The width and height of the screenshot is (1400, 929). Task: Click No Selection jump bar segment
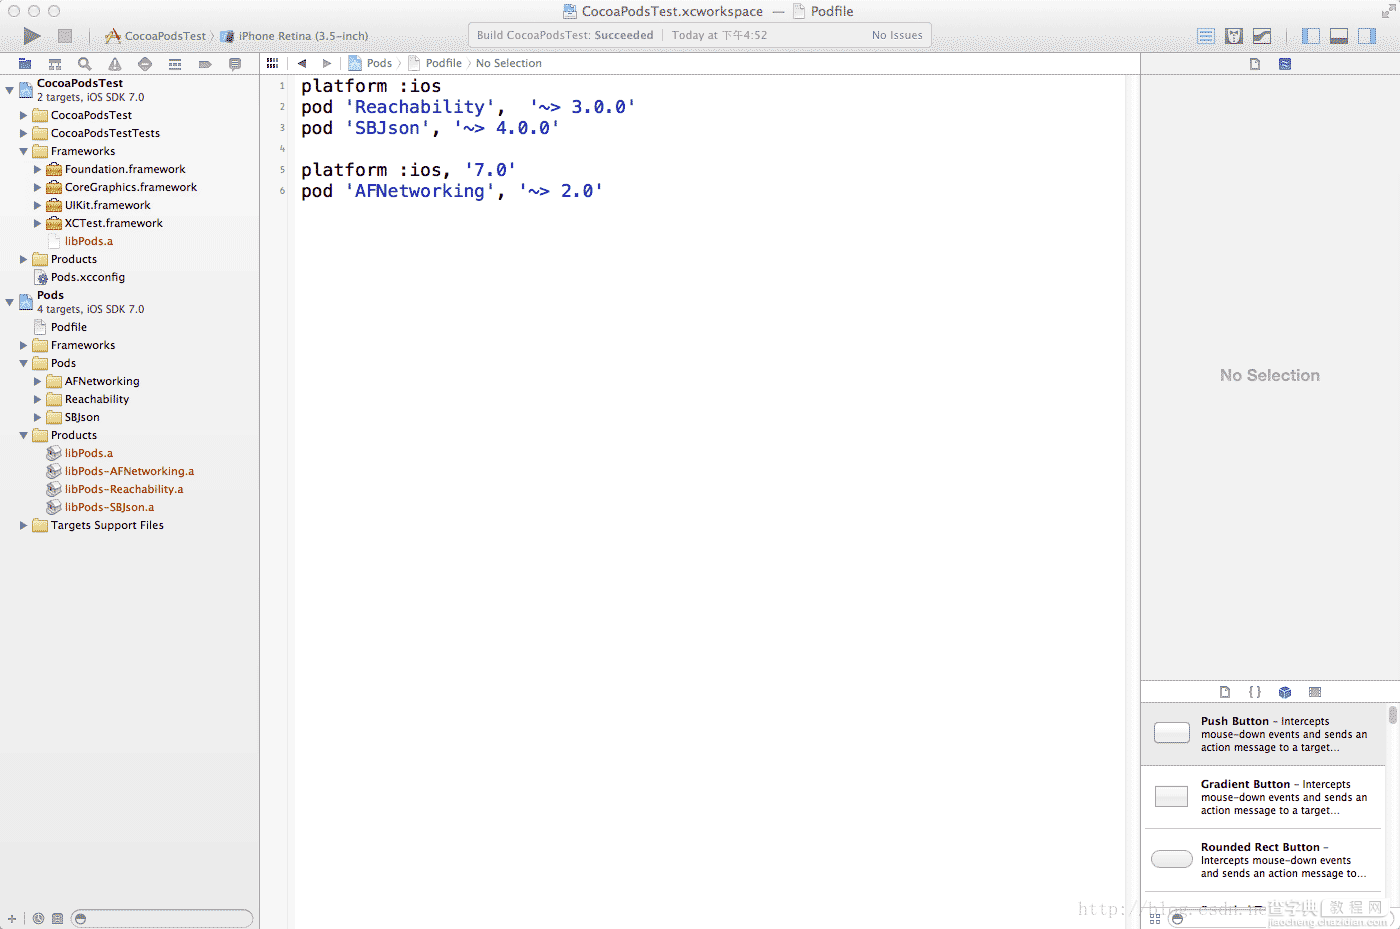509,63
